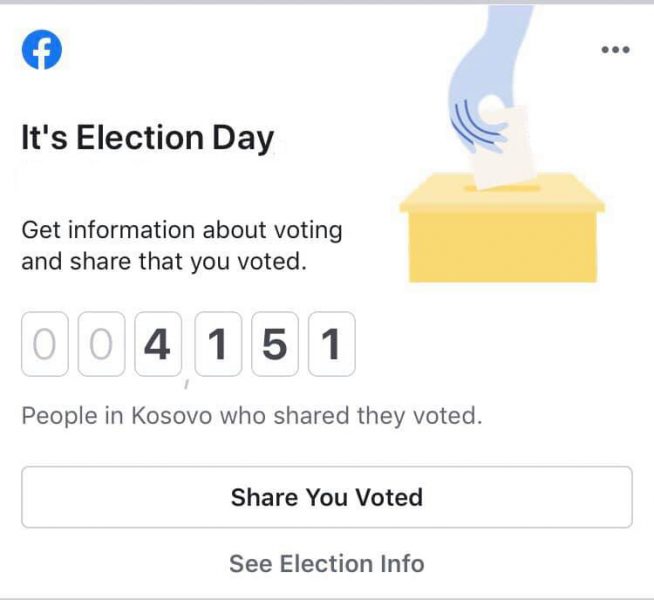Click the "and share that you voted" line
Image resolution: width=654 pixels, height=600 pixels.
click(x=164, y=262)
